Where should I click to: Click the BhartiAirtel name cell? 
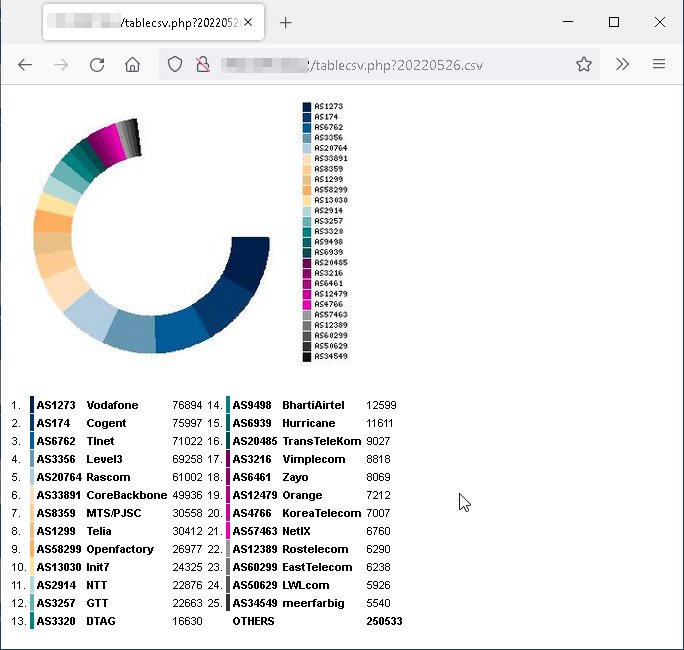pyautogui.click(x=313, y=405)
